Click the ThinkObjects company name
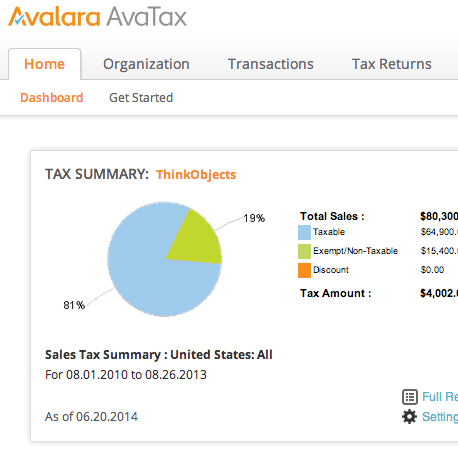This screenshot has height=458, width=458. (196, 175)
